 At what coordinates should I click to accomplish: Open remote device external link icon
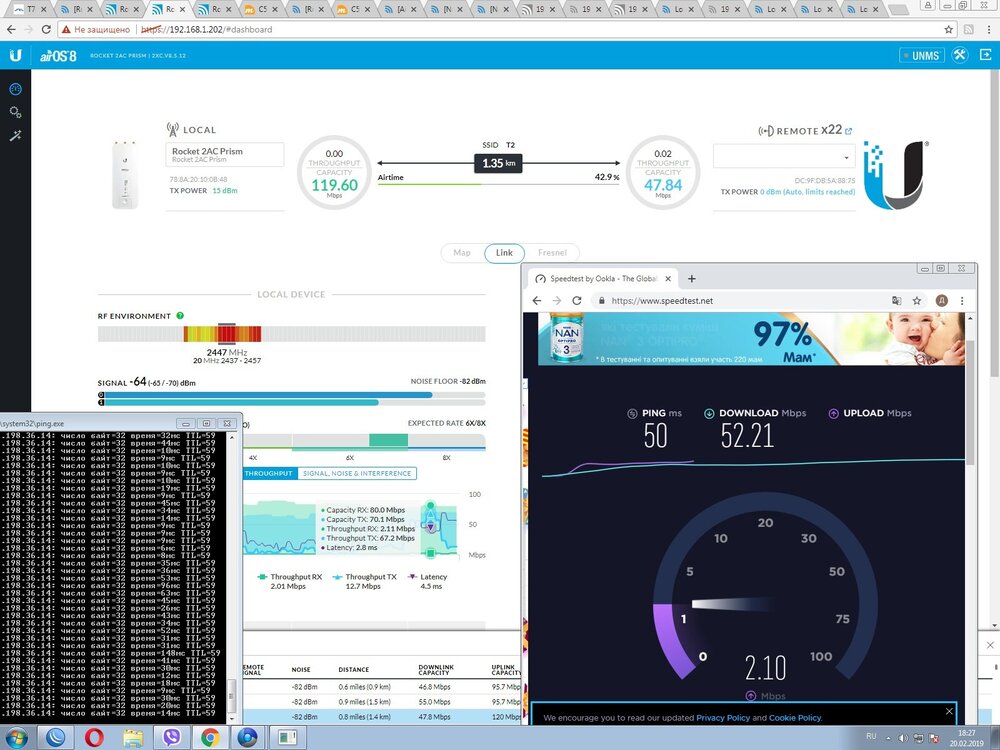[849, 130]
